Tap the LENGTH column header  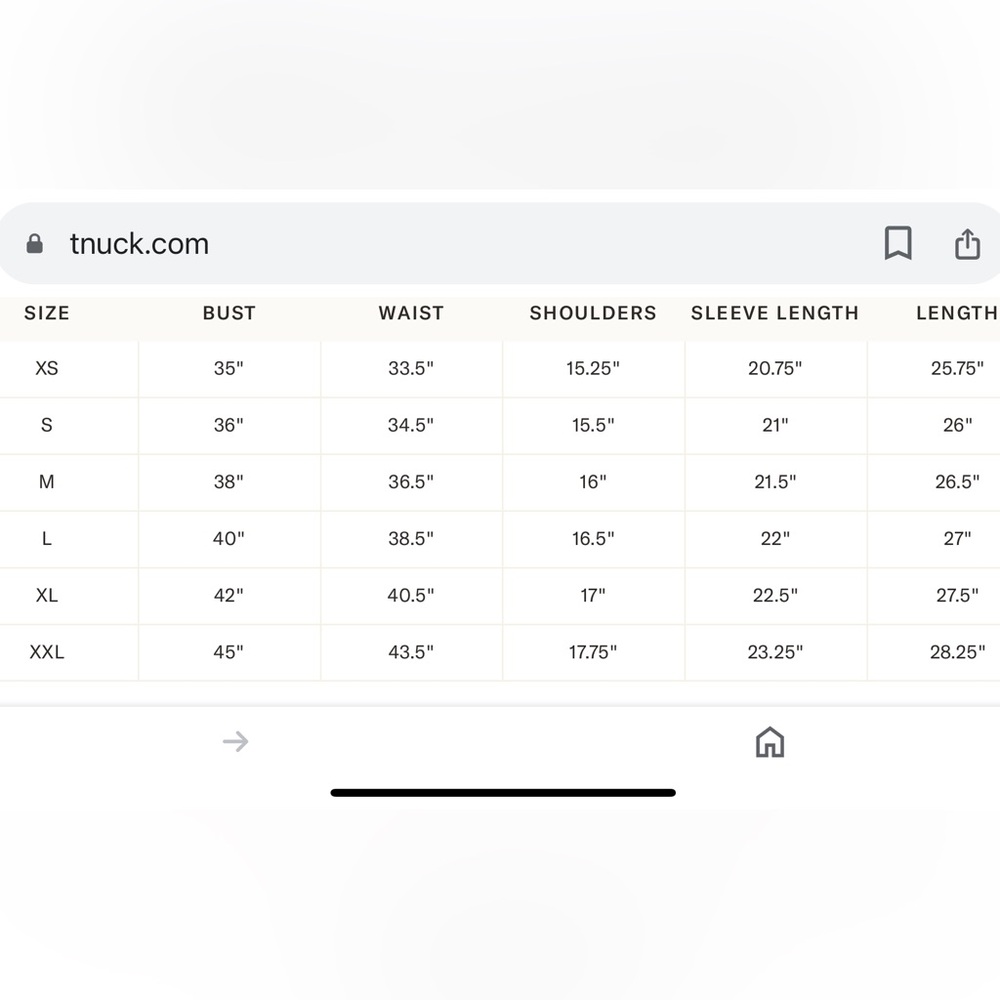coord(957,313)
